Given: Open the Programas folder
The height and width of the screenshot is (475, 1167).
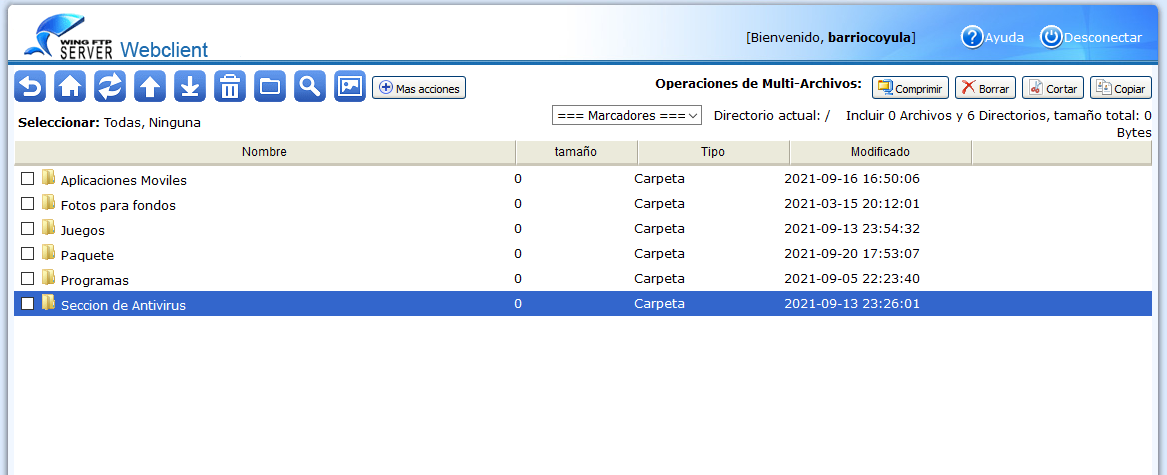Looking at the screenshot, I should tap(94, 280).
